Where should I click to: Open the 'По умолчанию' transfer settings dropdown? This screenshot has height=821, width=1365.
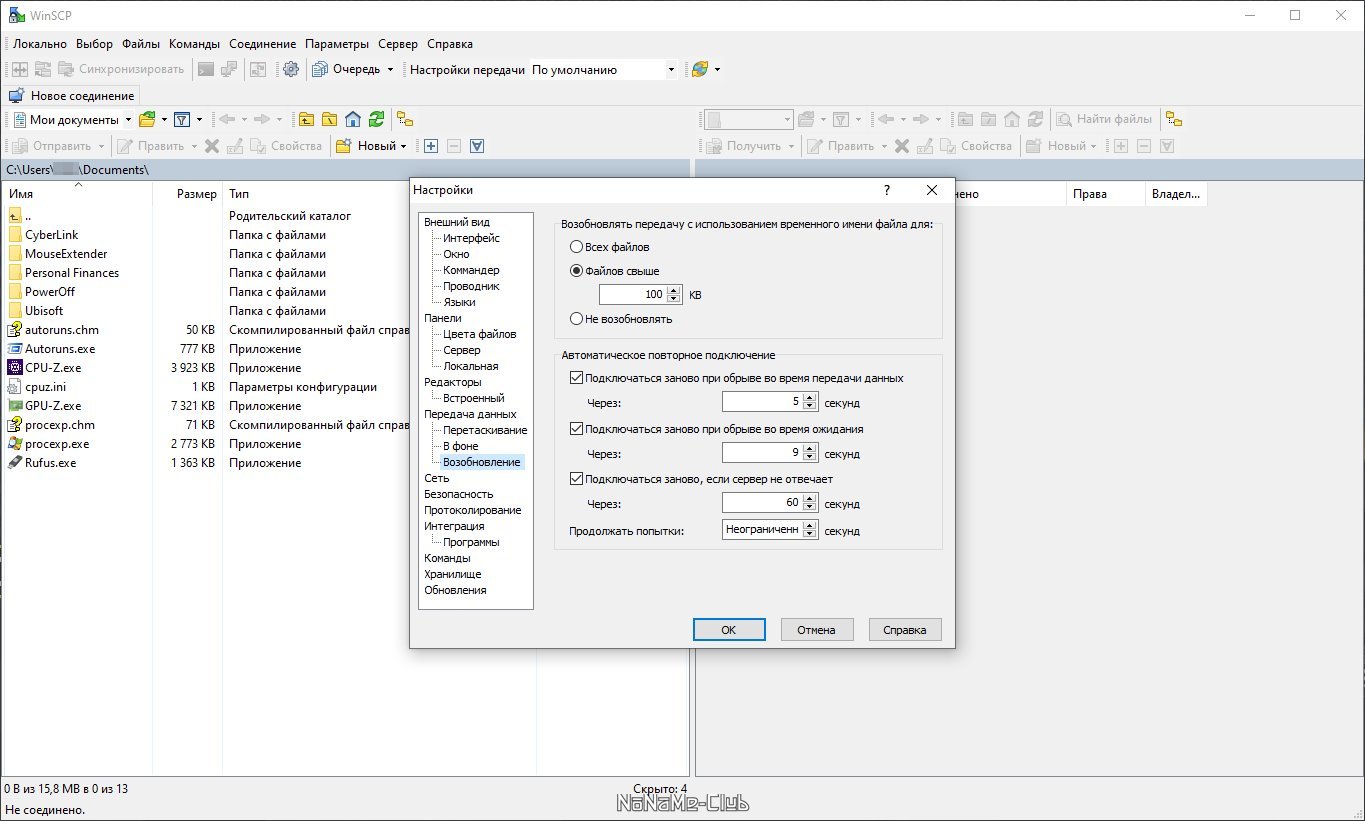671,70
